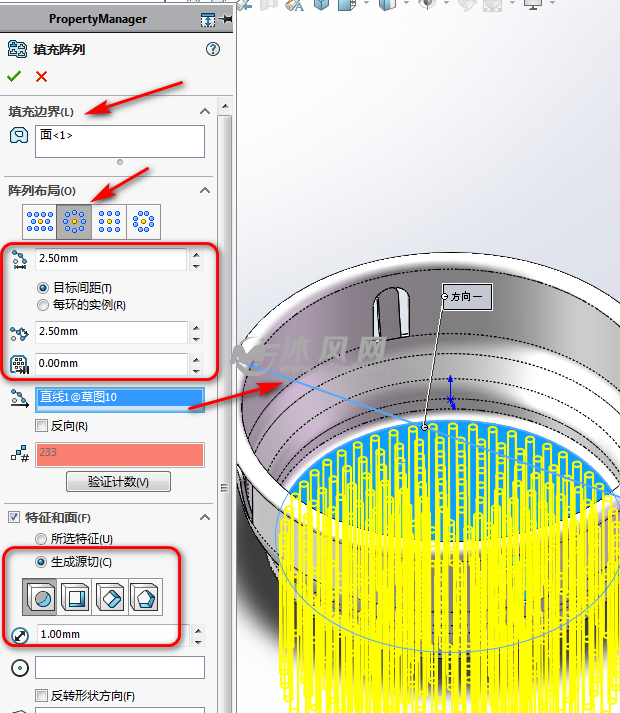Click the 方向一 callout in viewport
The width and height of the screenshot is (620, 713).
pyautogui.click(x=467, y=297)
